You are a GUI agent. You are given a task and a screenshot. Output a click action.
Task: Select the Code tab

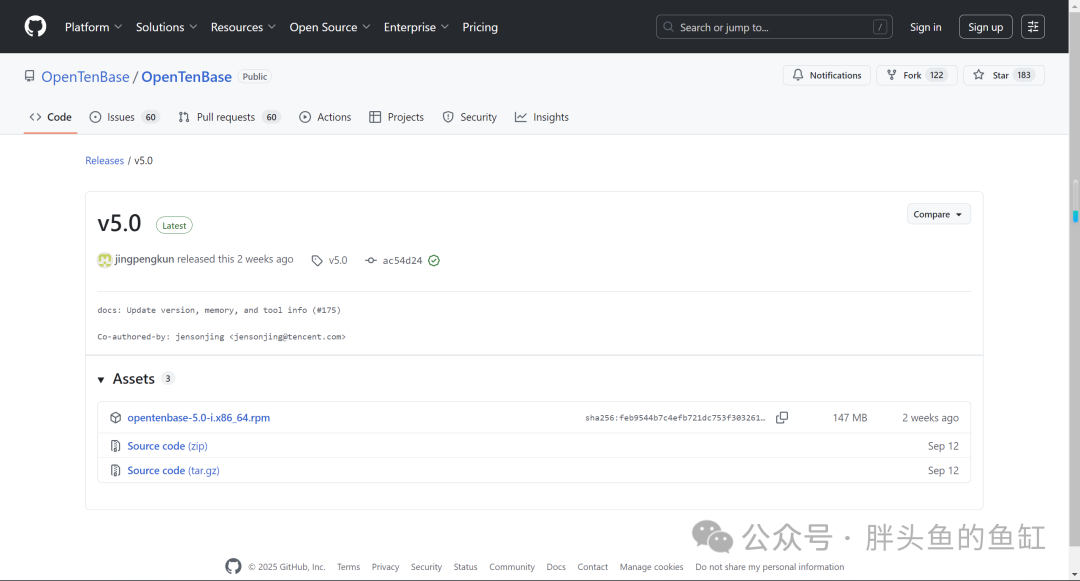pyautogui.click(x=50, y=117)
